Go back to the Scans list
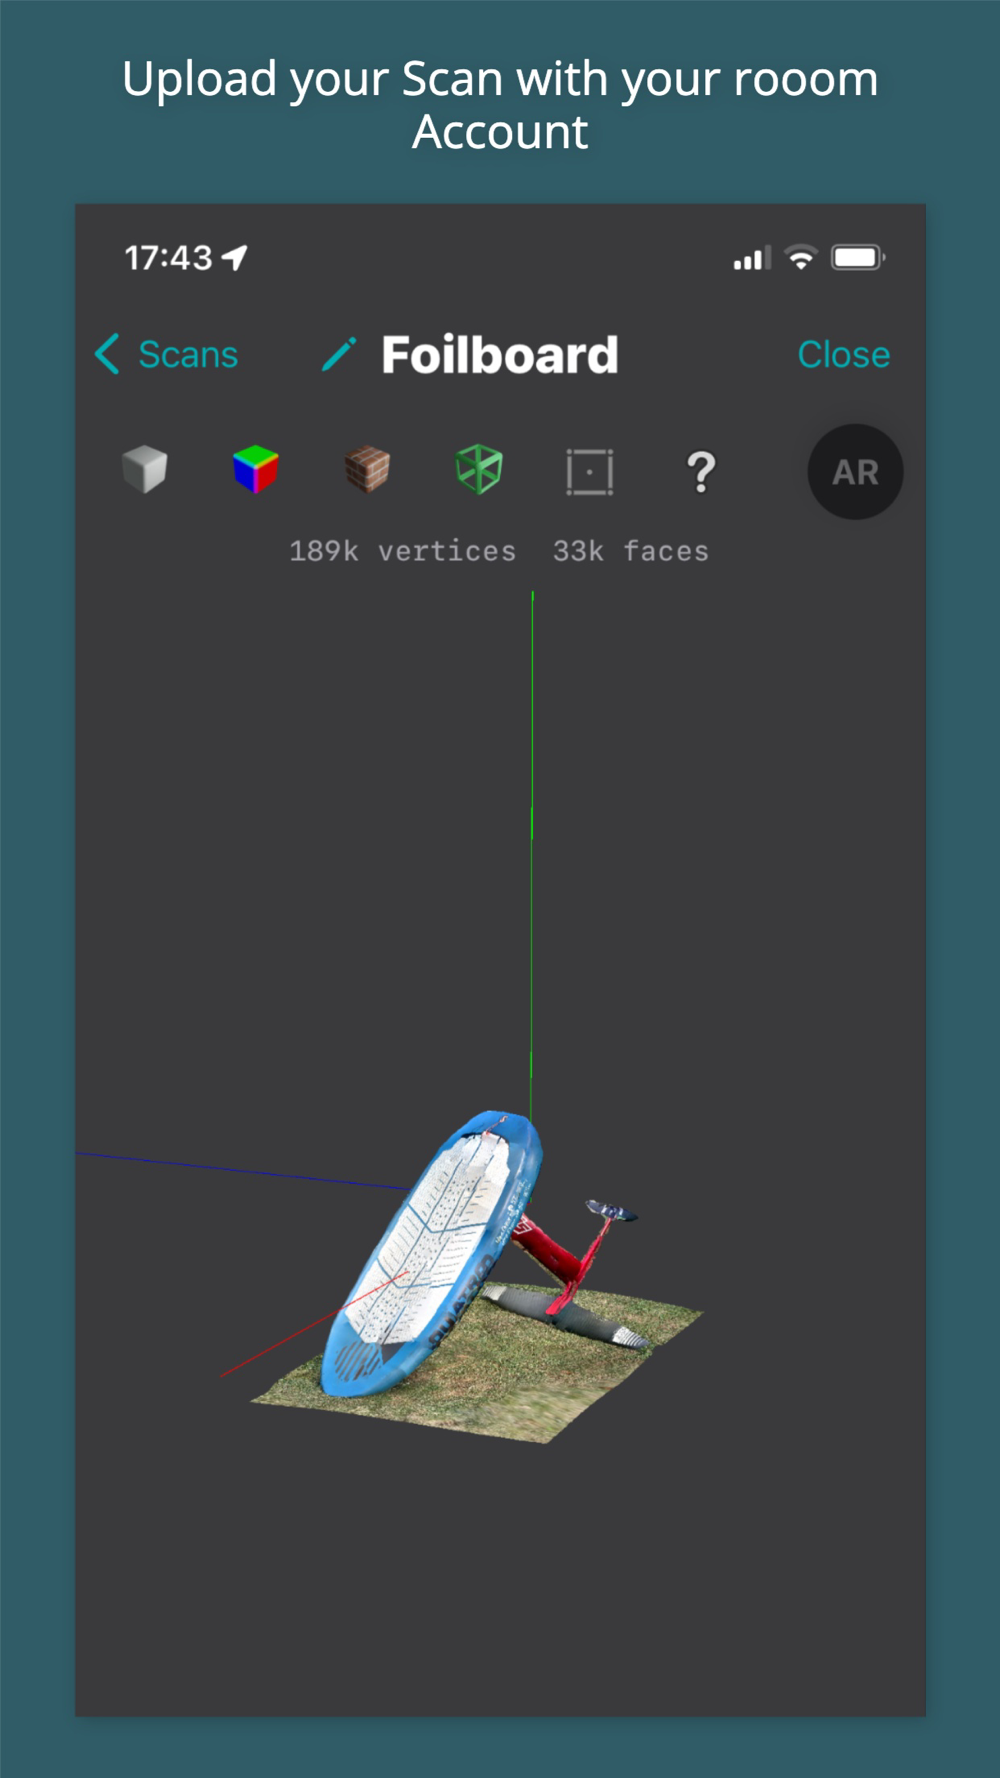 coord(166,354)
